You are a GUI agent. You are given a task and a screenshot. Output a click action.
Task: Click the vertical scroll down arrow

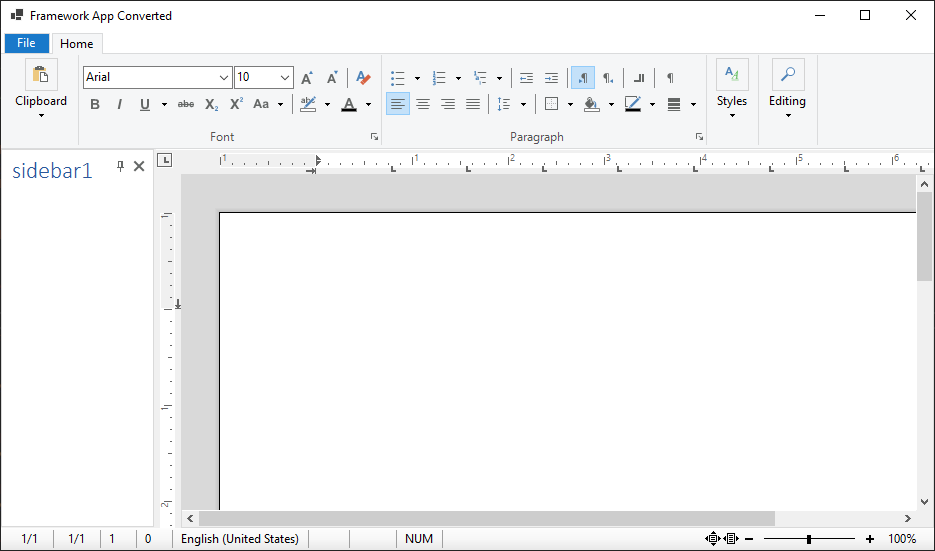(924, 502)
